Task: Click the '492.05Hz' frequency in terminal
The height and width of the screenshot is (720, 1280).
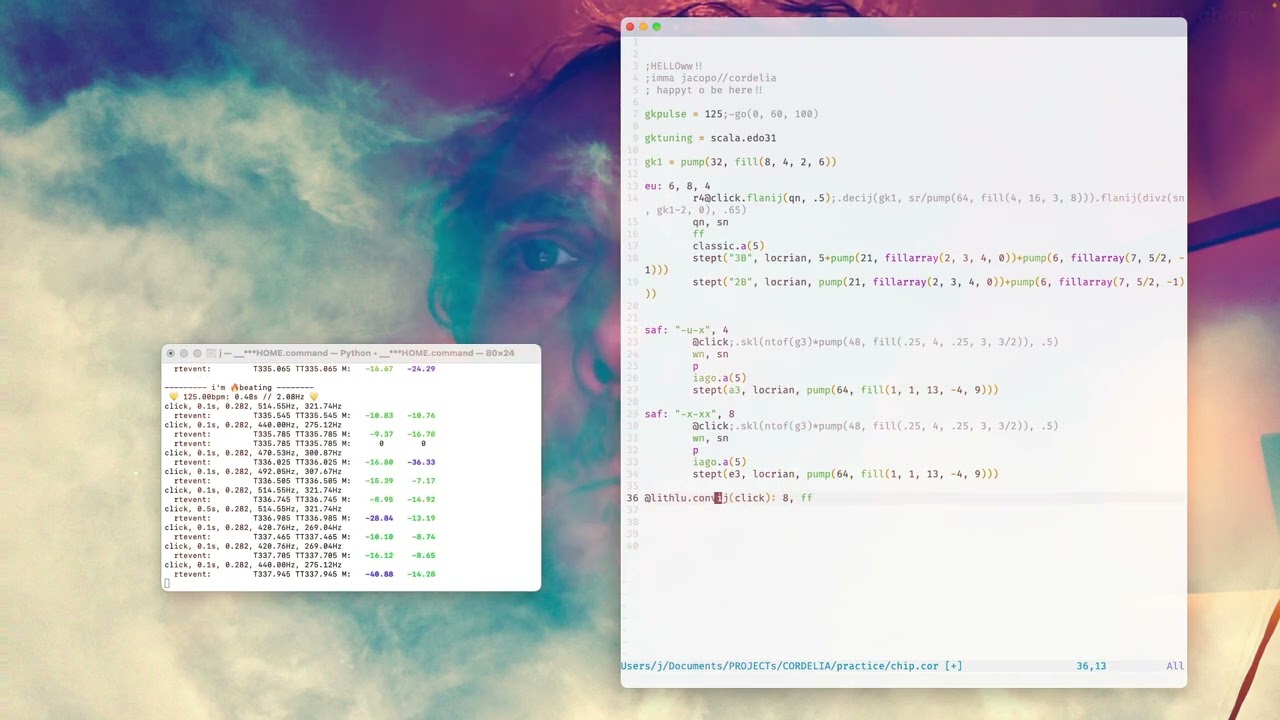Action: (277, 472)
